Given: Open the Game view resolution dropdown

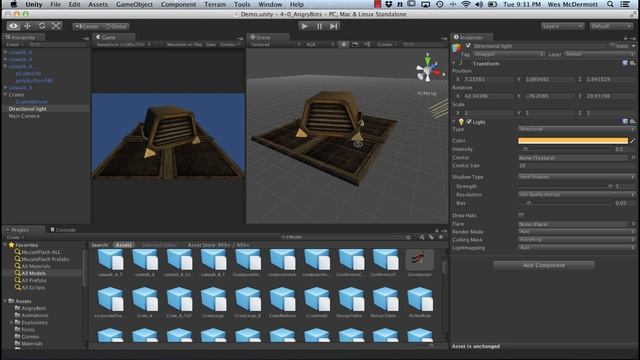Looking at the screenshot, I should (123, 44).
